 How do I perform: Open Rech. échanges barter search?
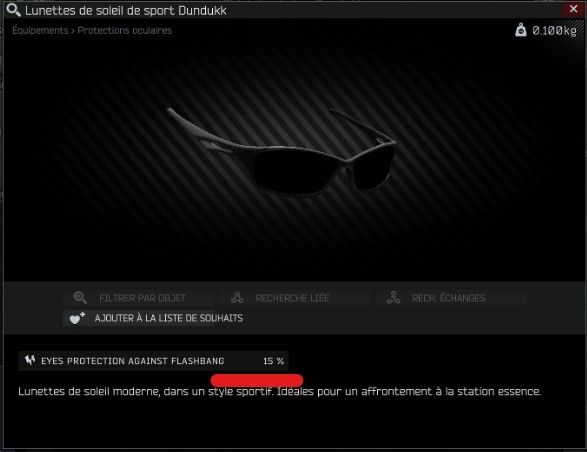click(x=448, y=298)
